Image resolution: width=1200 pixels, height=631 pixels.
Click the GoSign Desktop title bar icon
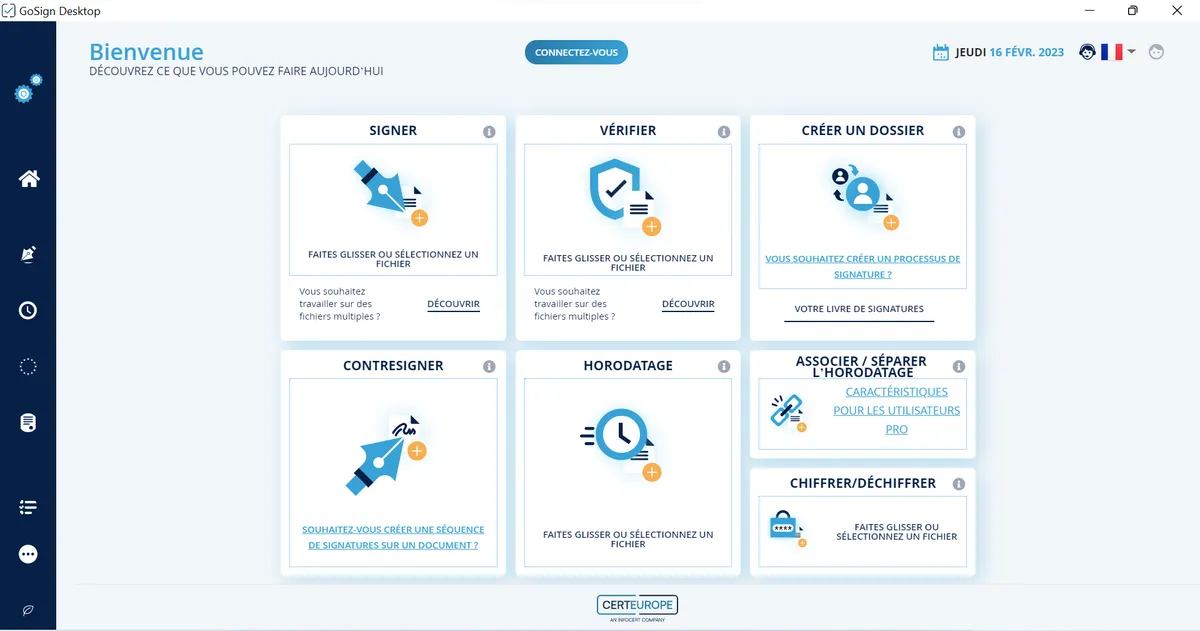(x=9, y=10)
